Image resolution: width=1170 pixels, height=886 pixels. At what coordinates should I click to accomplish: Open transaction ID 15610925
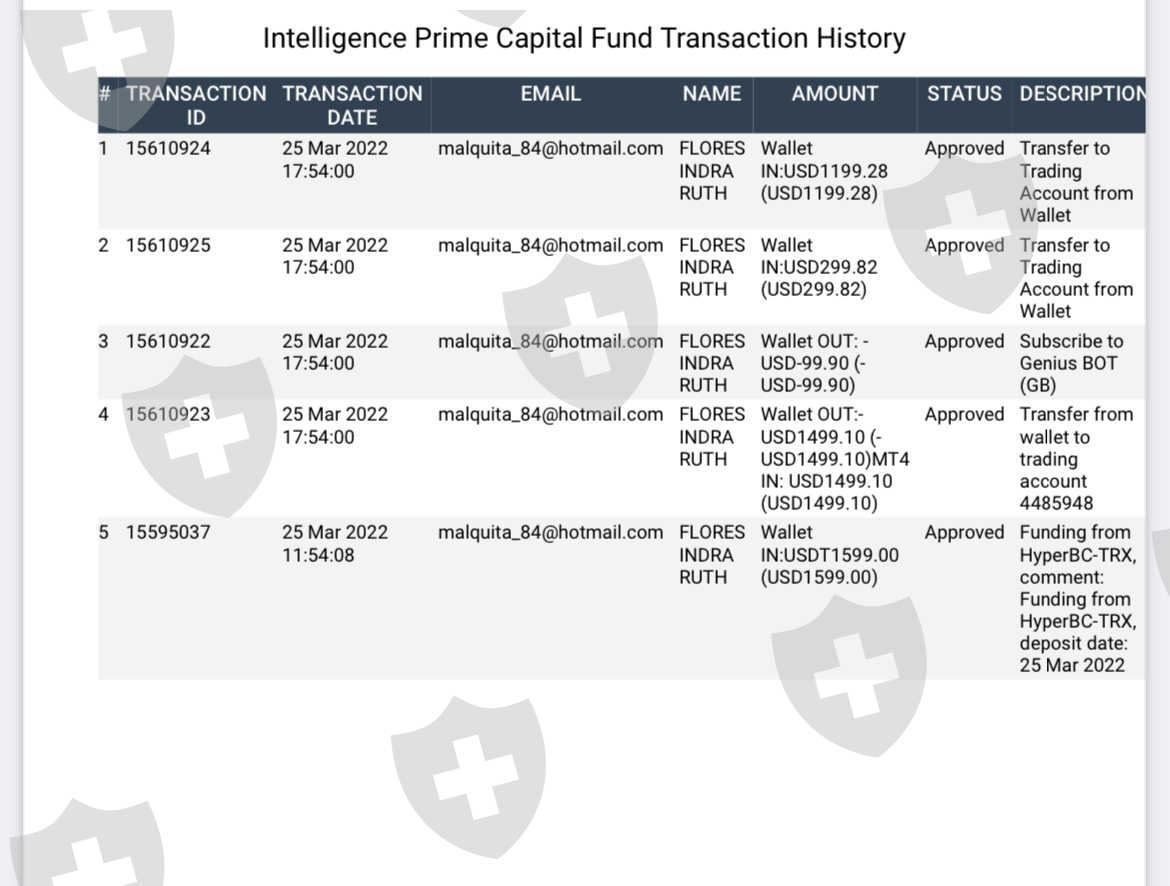(168, 245)
